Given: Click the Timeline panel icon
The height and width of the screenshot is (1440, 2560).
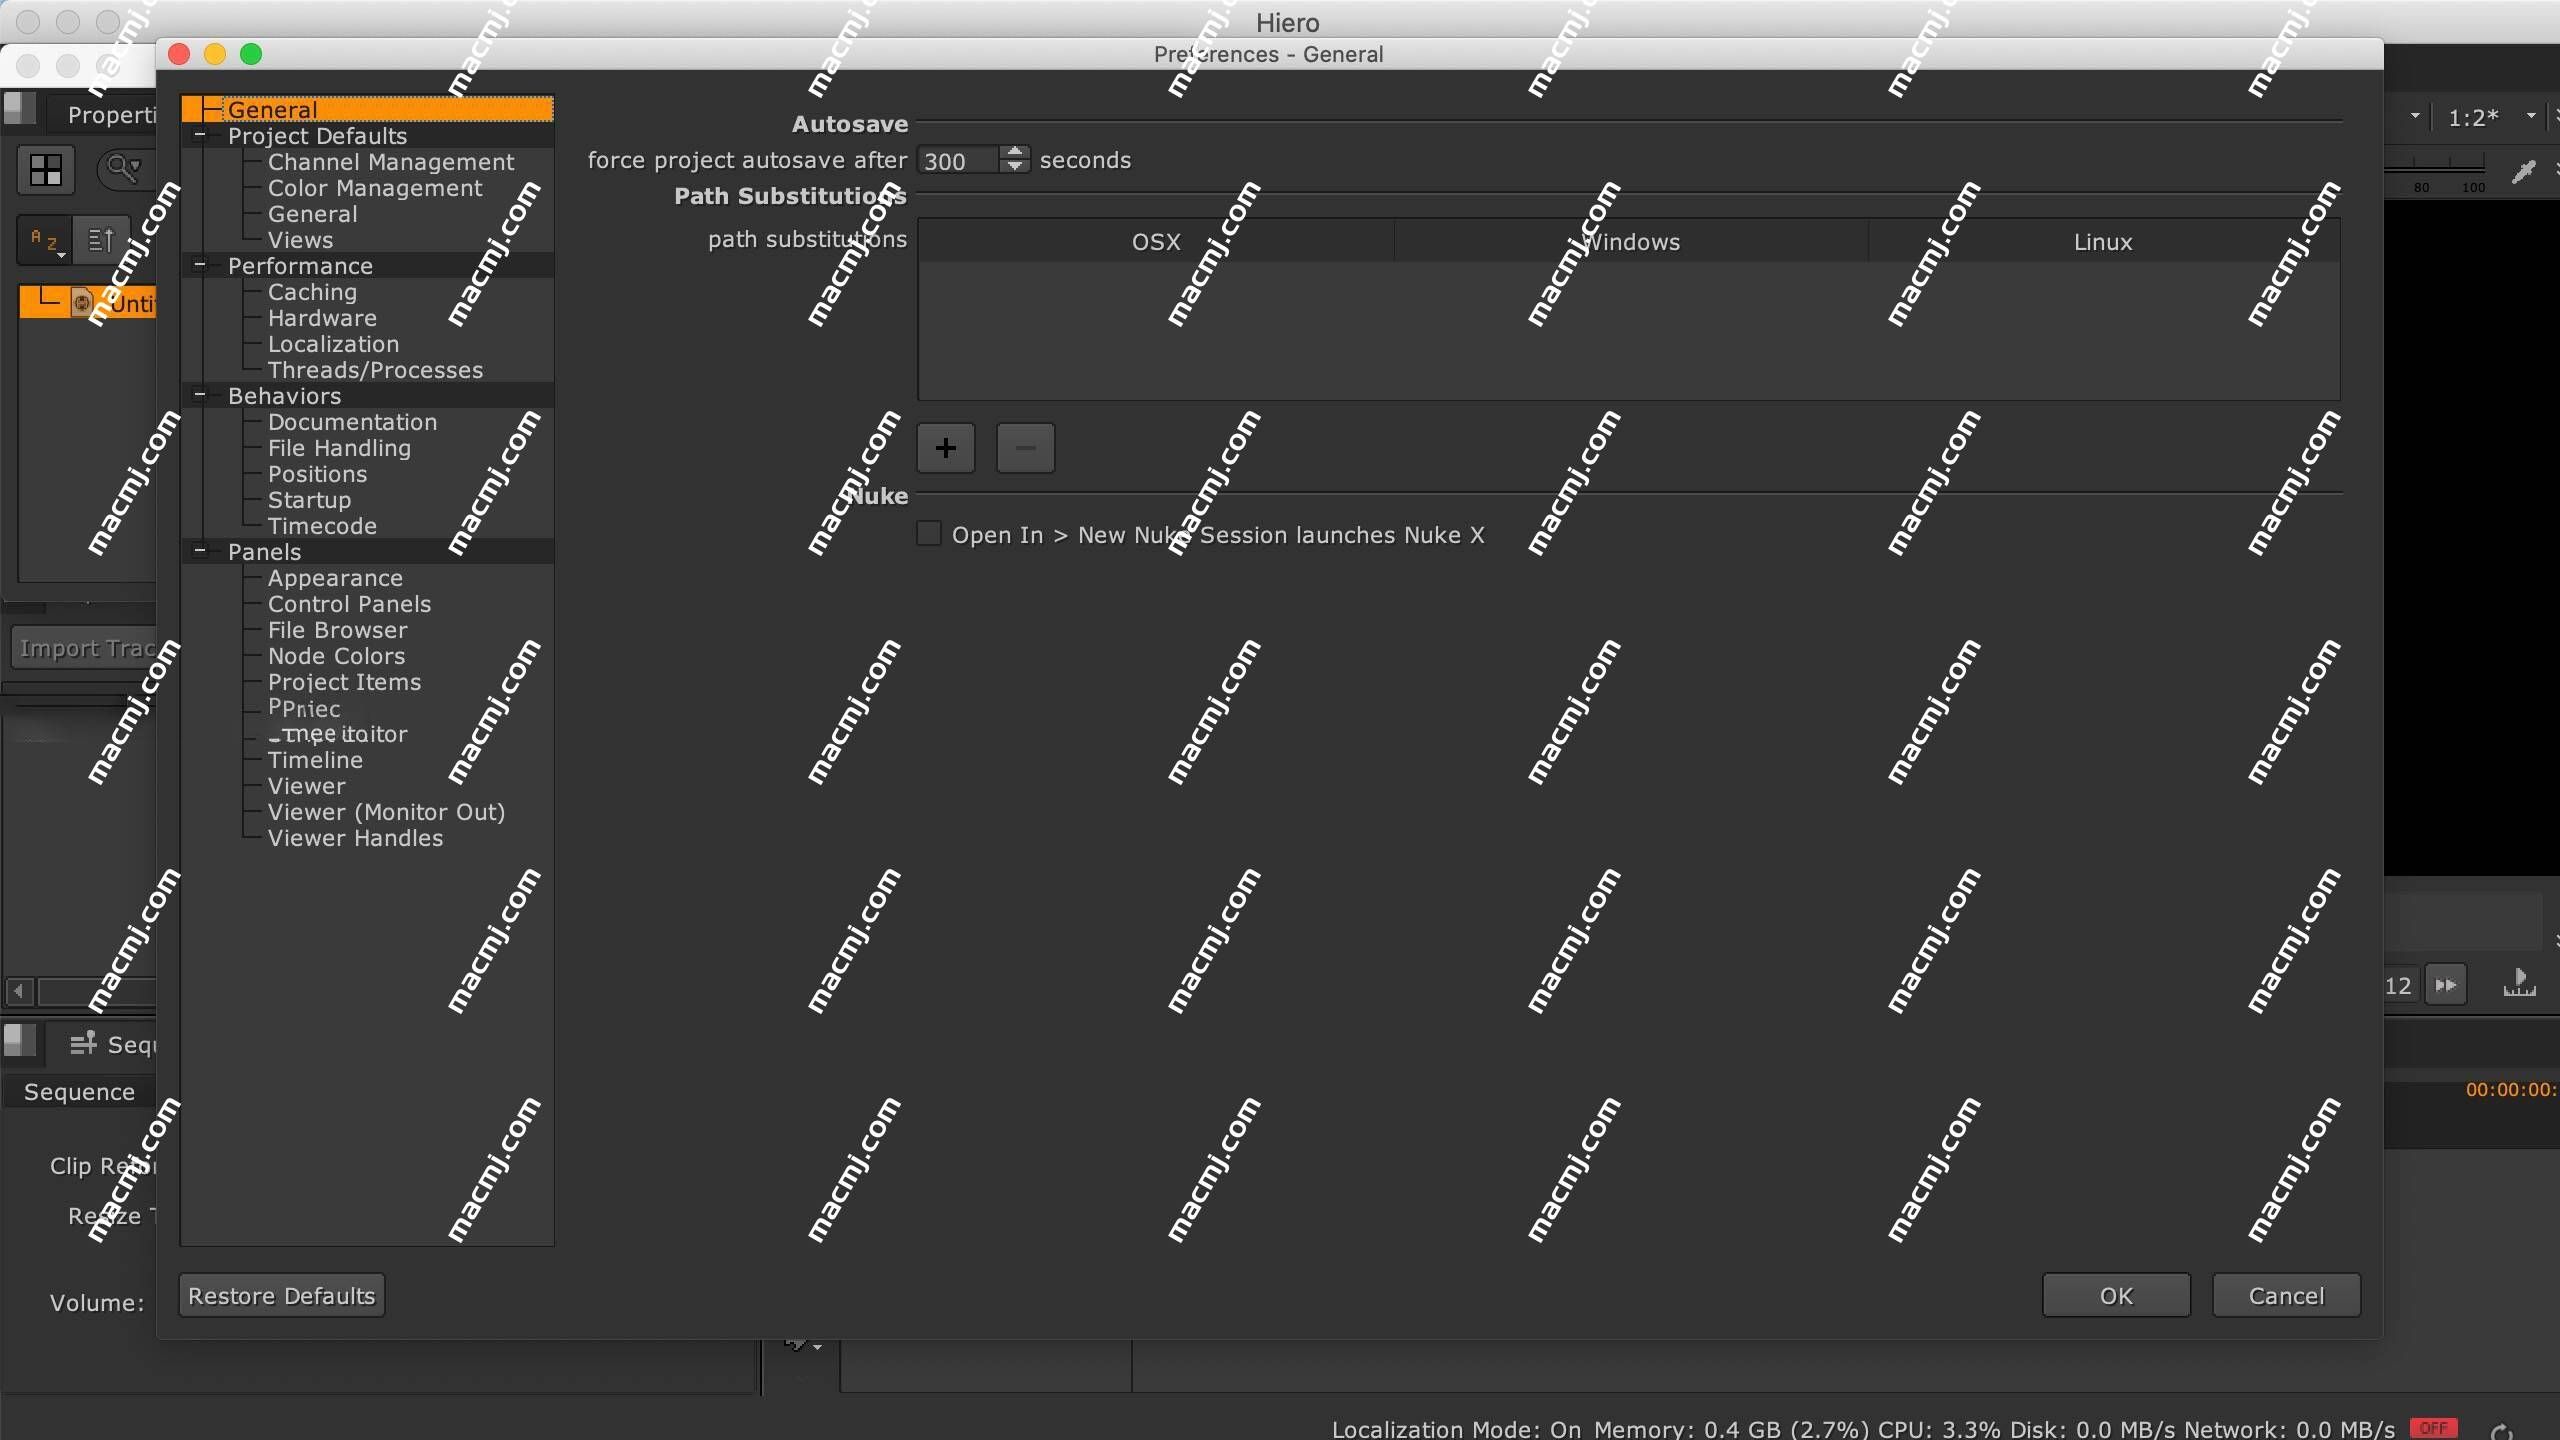Looking at the screenshot, I should click(313, 760).
